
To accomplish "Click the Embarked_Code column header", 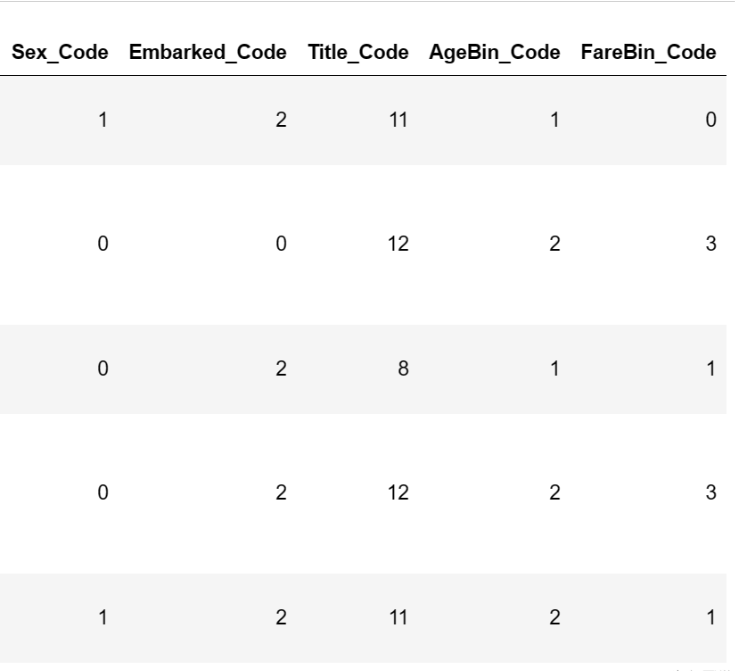I will click(208, 52).
